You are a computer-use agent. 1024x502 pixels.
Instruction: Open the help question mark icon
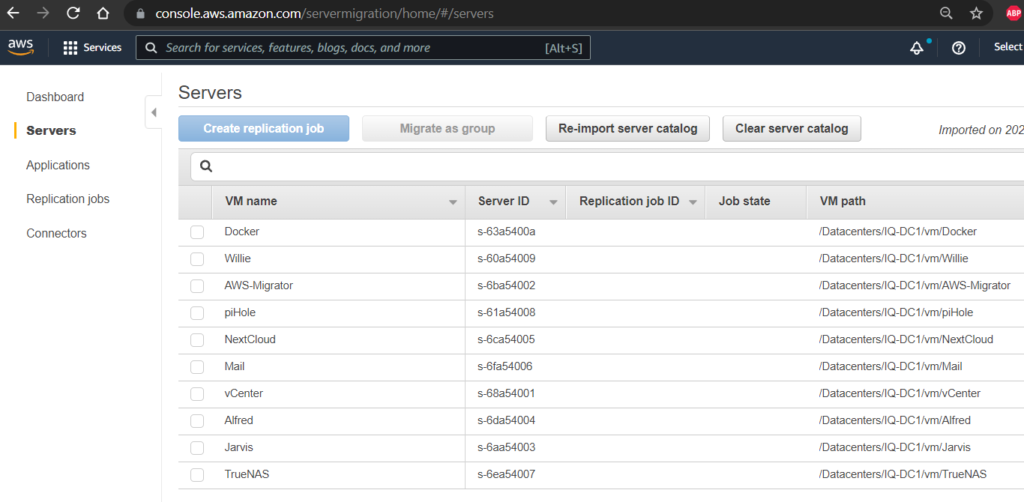tap(959, 48)
